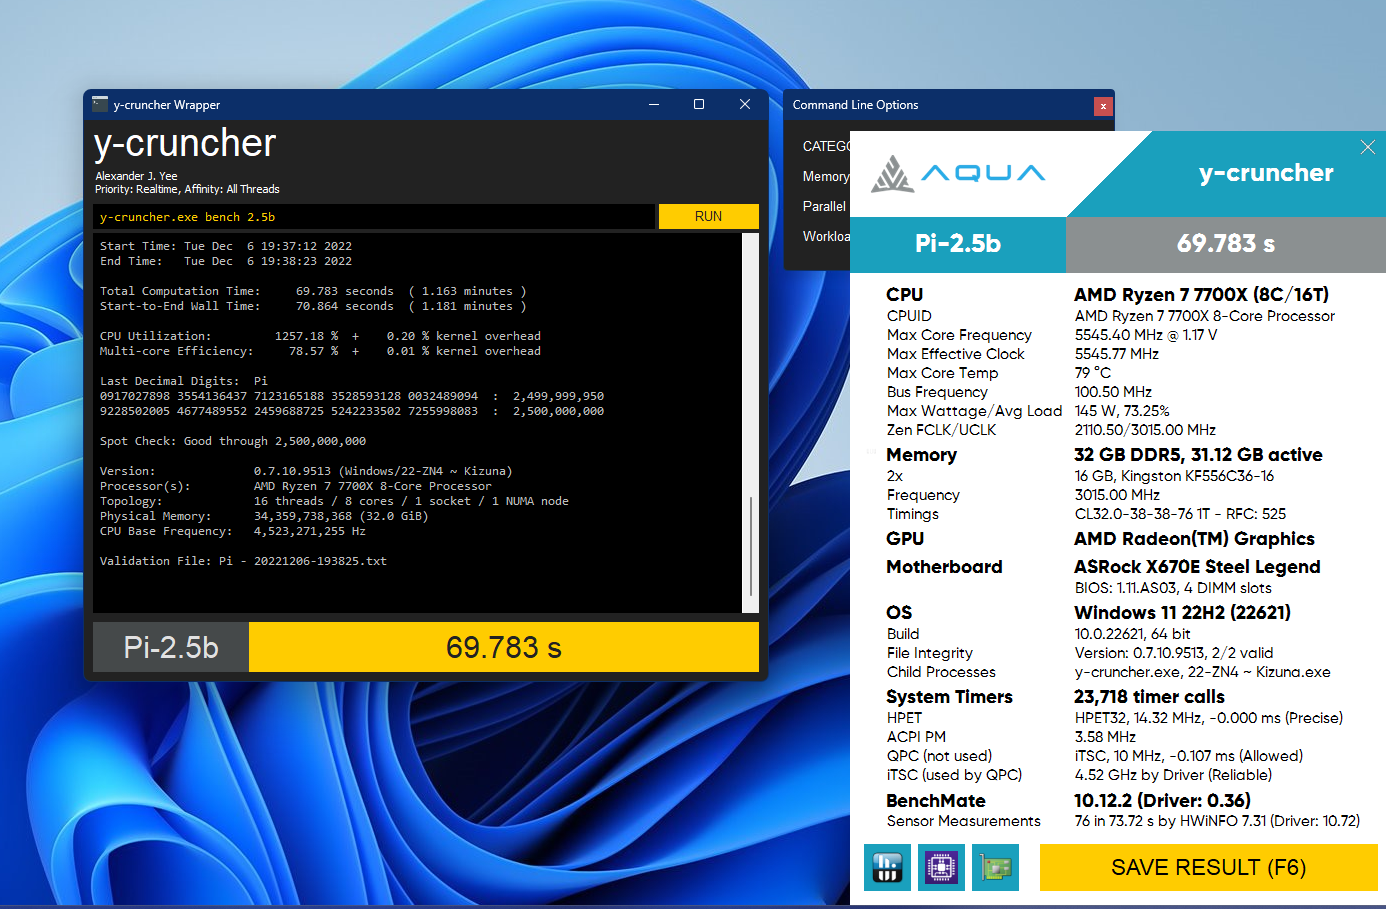Screen dimensions: 1386x909
Task: Click the Total Computation Time line in console
Action: point(313,291)
